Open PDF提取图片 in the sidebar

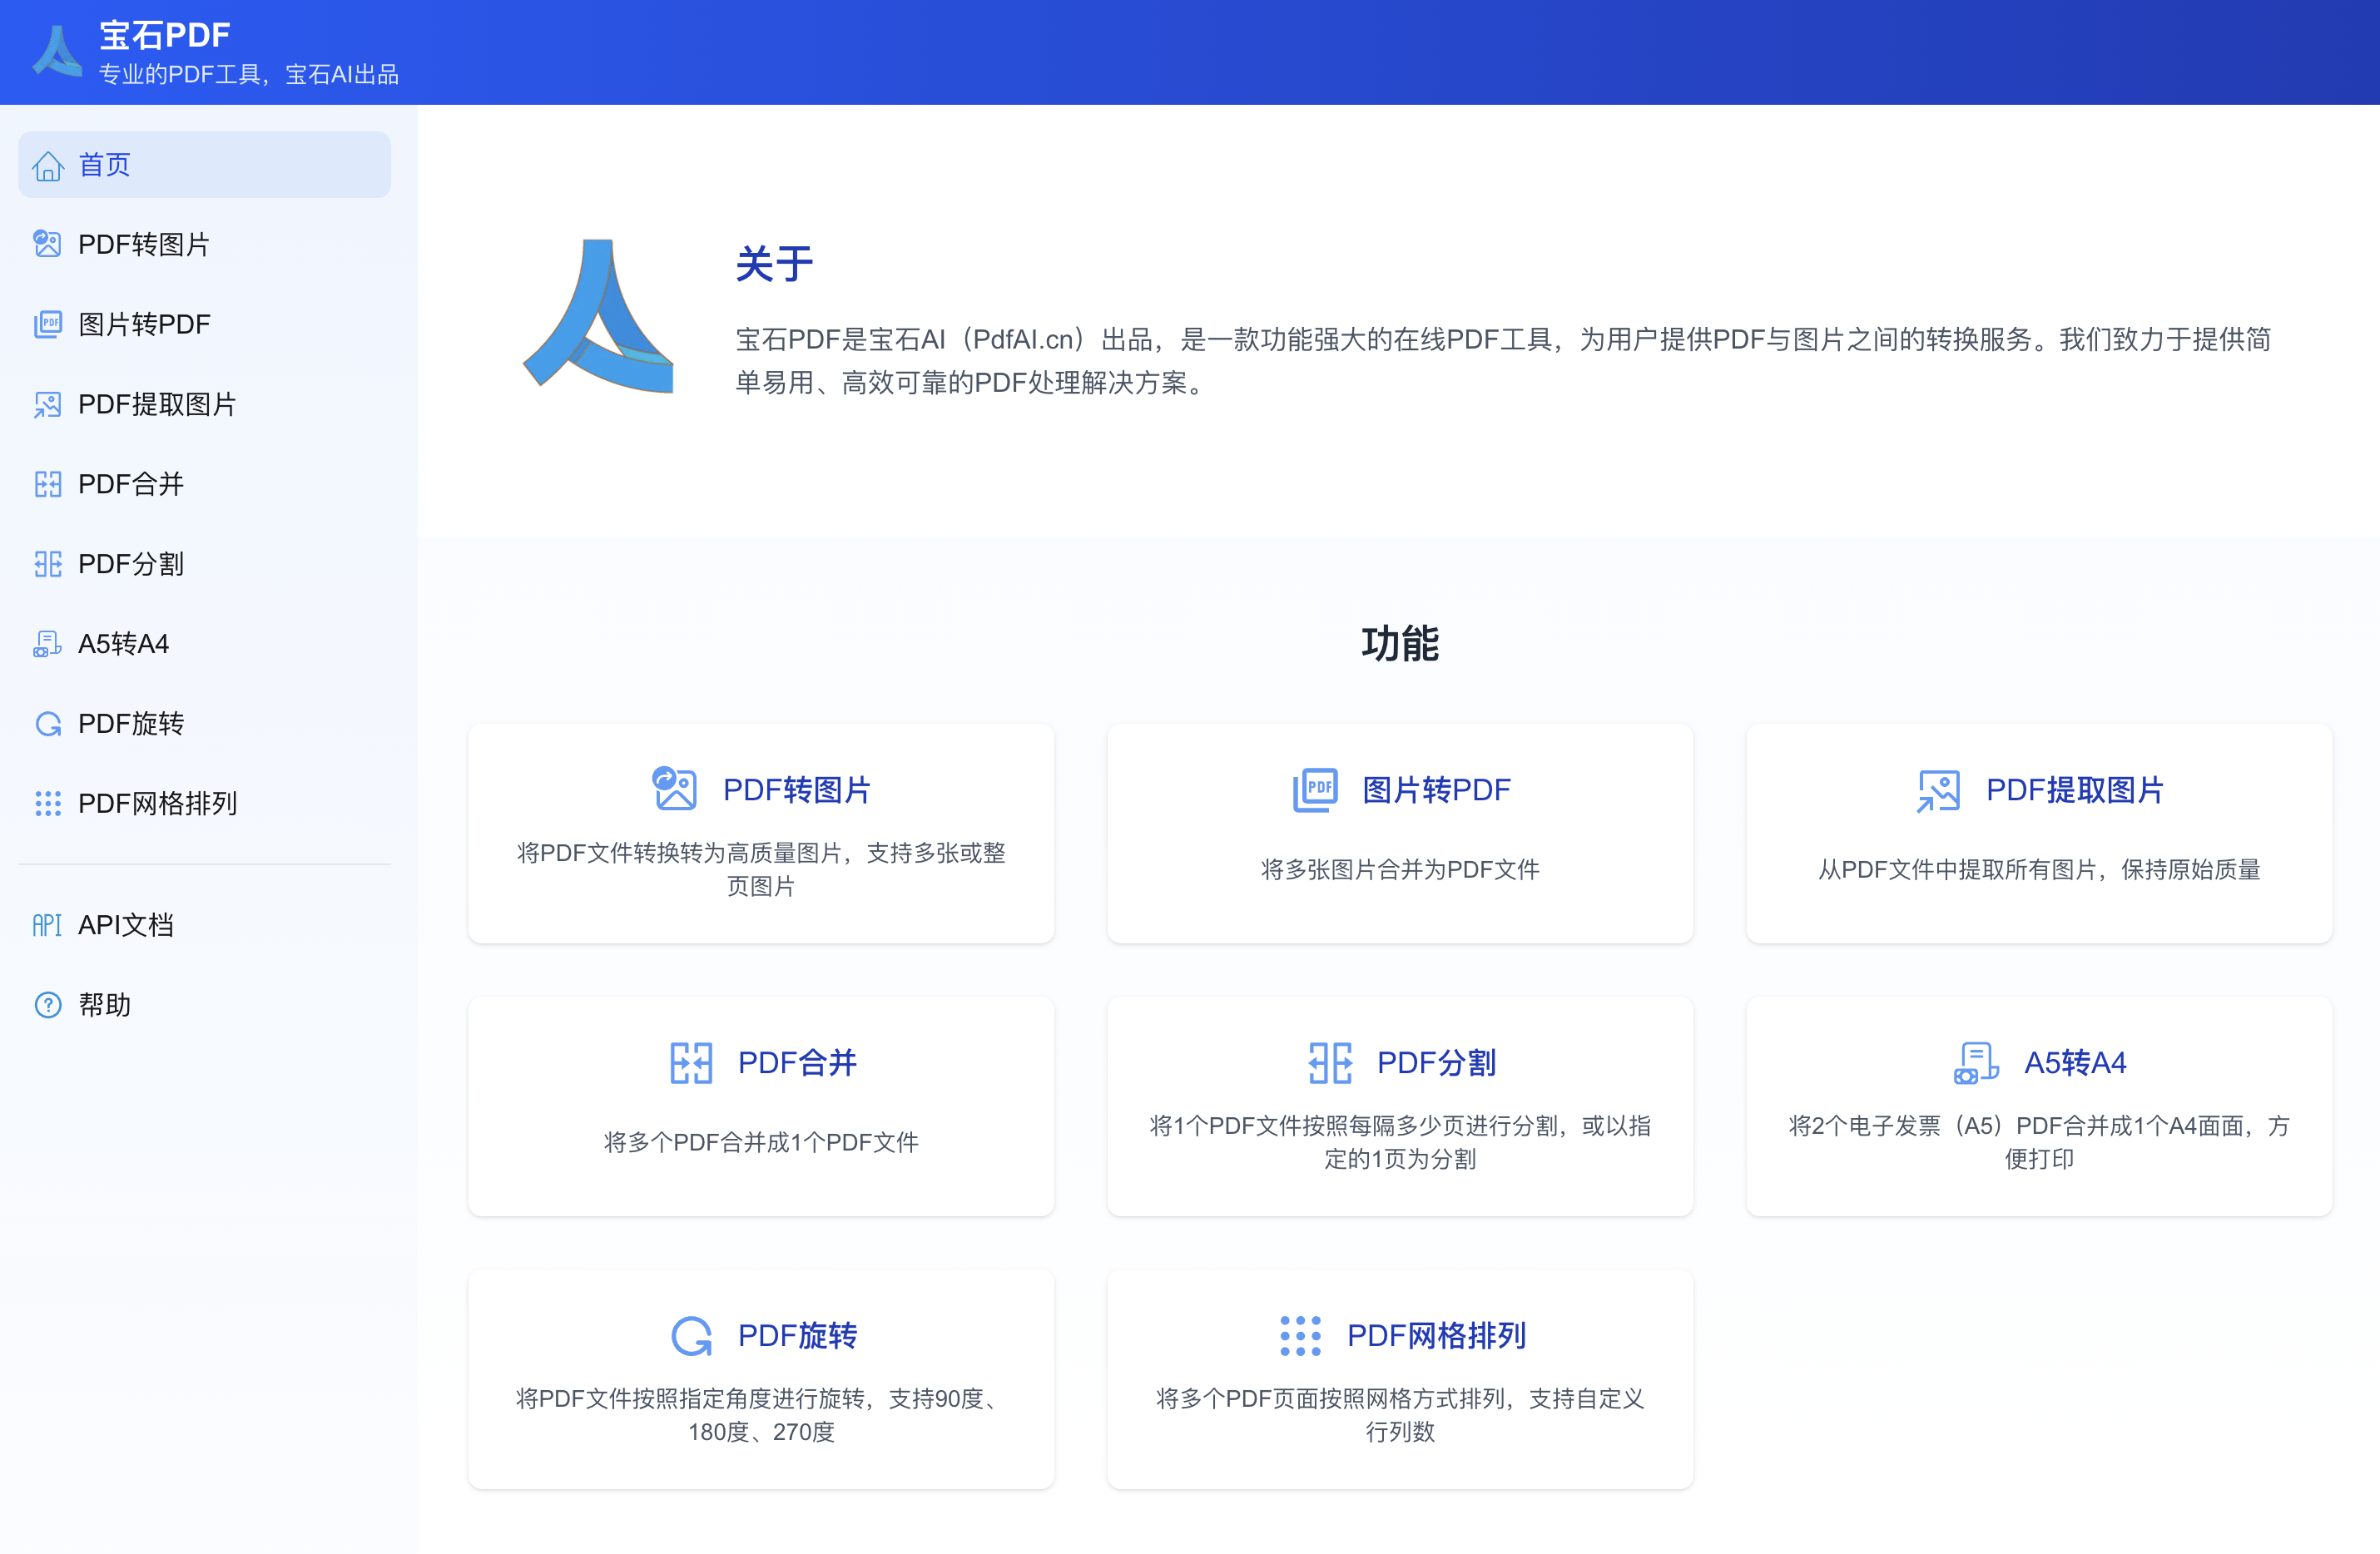click(157, 404)
